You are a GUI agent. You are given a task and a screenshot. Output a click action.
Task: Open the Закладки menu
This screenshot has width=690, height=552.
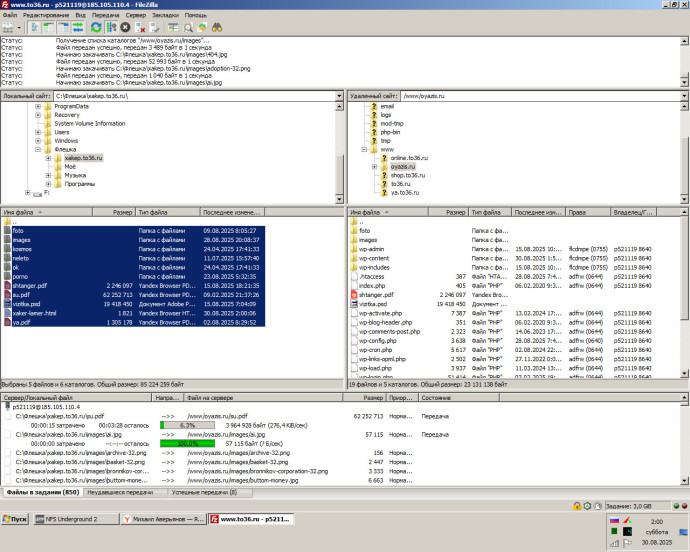point(165,15)
